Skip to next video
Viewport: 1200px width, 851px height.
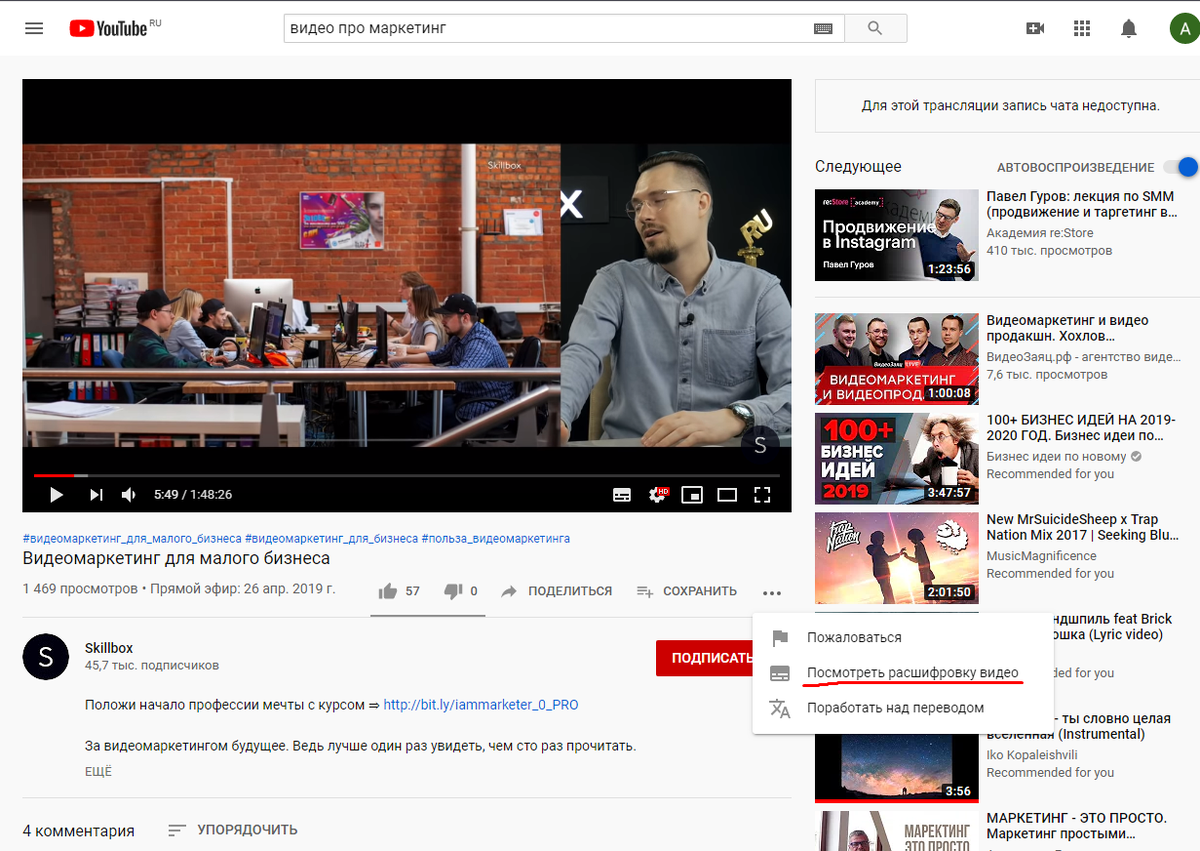(x=96, y=494)
